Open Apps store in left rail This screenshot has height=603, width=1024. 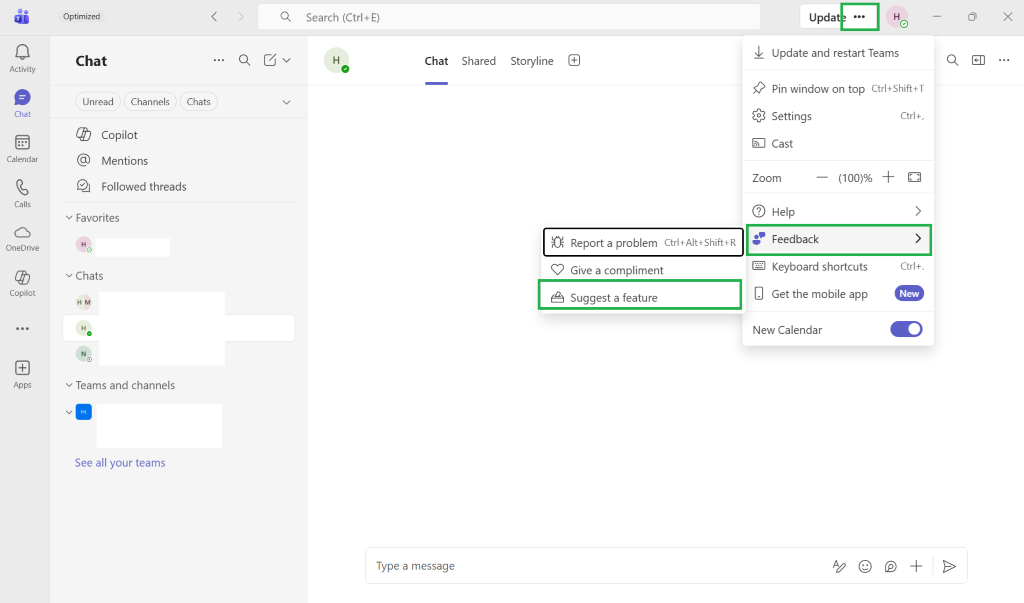[22, 374]
